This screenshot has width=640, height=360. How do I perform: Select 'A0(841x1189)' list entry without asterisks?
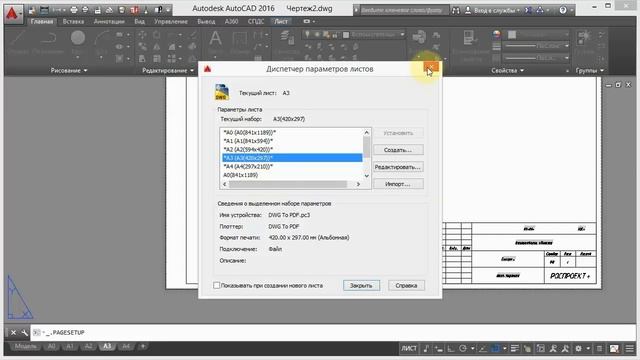click(x=292, y=175)
